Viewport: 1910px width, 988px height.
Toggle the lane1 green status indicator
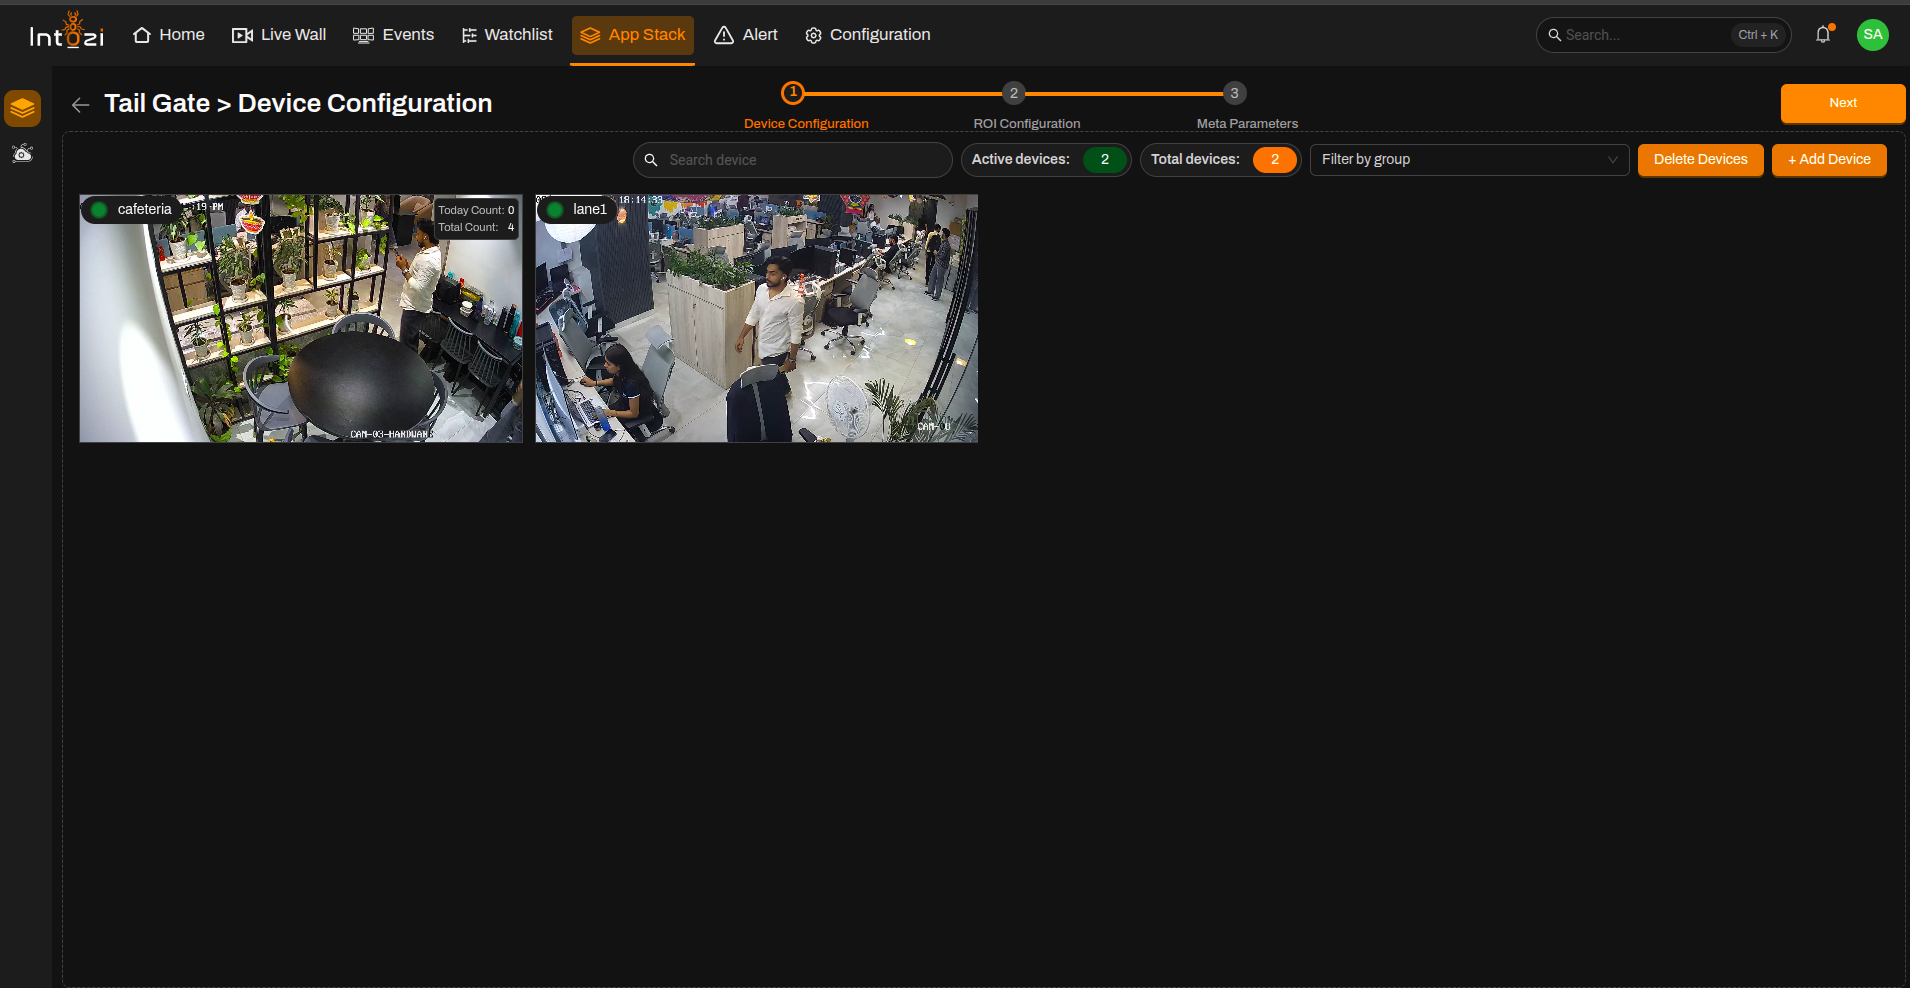pyautogui.click(x=555, y=210)
